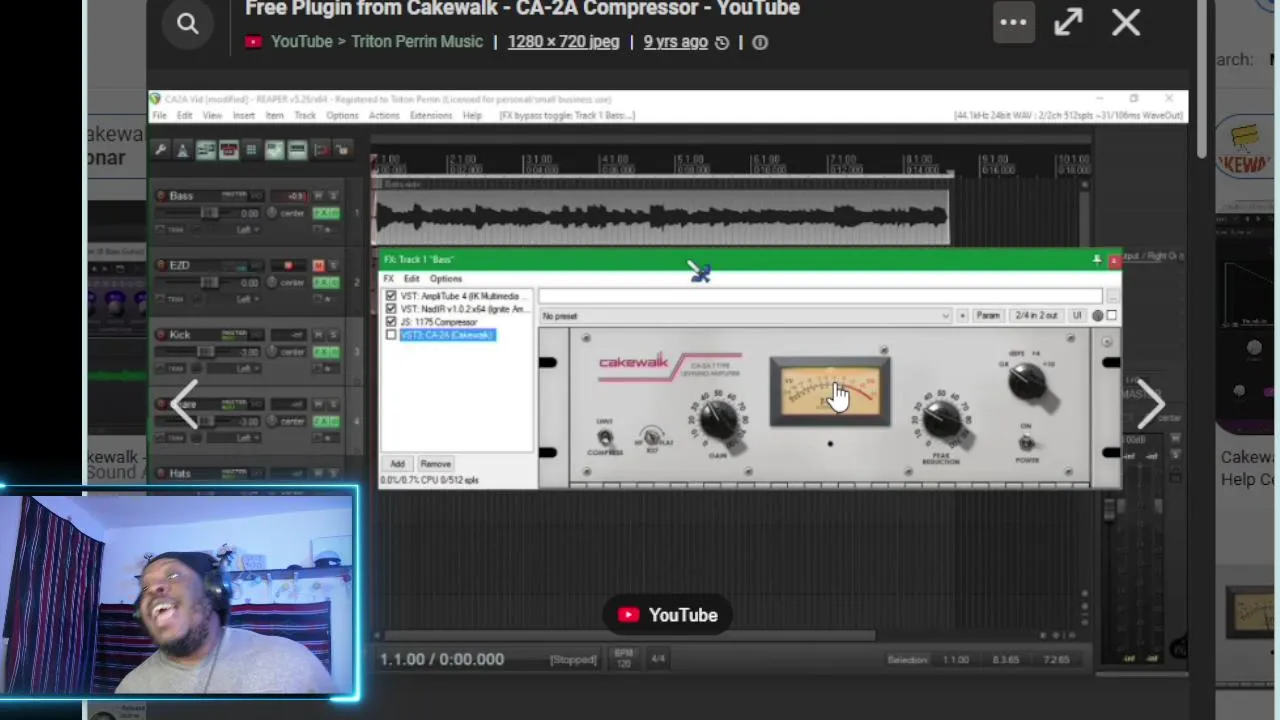Screen dimensions: 1280x720
Task: Uncheck the VST: AmpliTube 4 checkbox
Action: coord(391,296)
